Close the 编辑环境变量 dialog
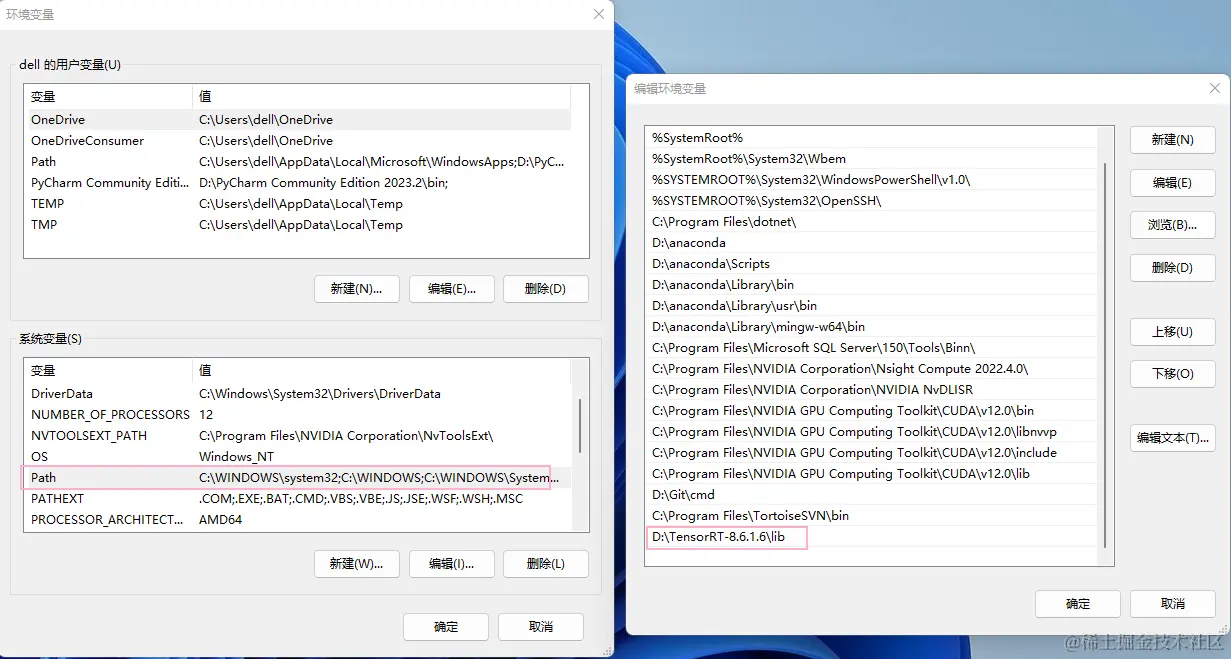Viewport: 1231px width, 659px height. (1214, 88)
